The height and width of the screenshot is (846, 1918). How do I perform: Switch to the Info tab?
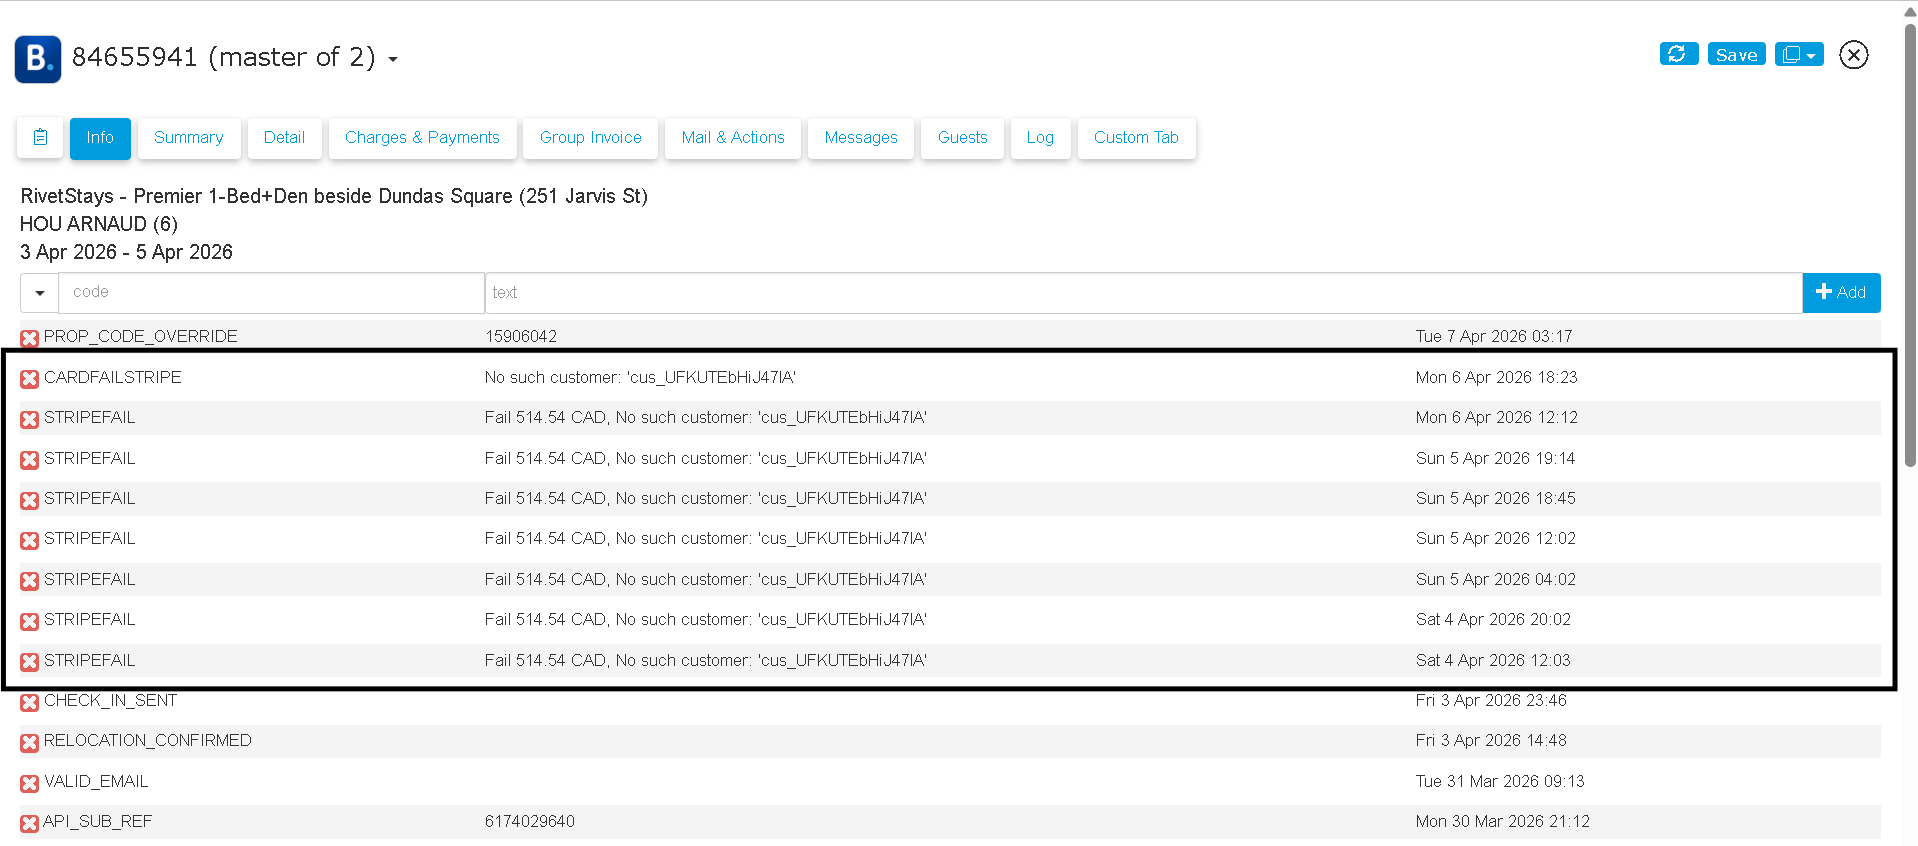(100, 138)
